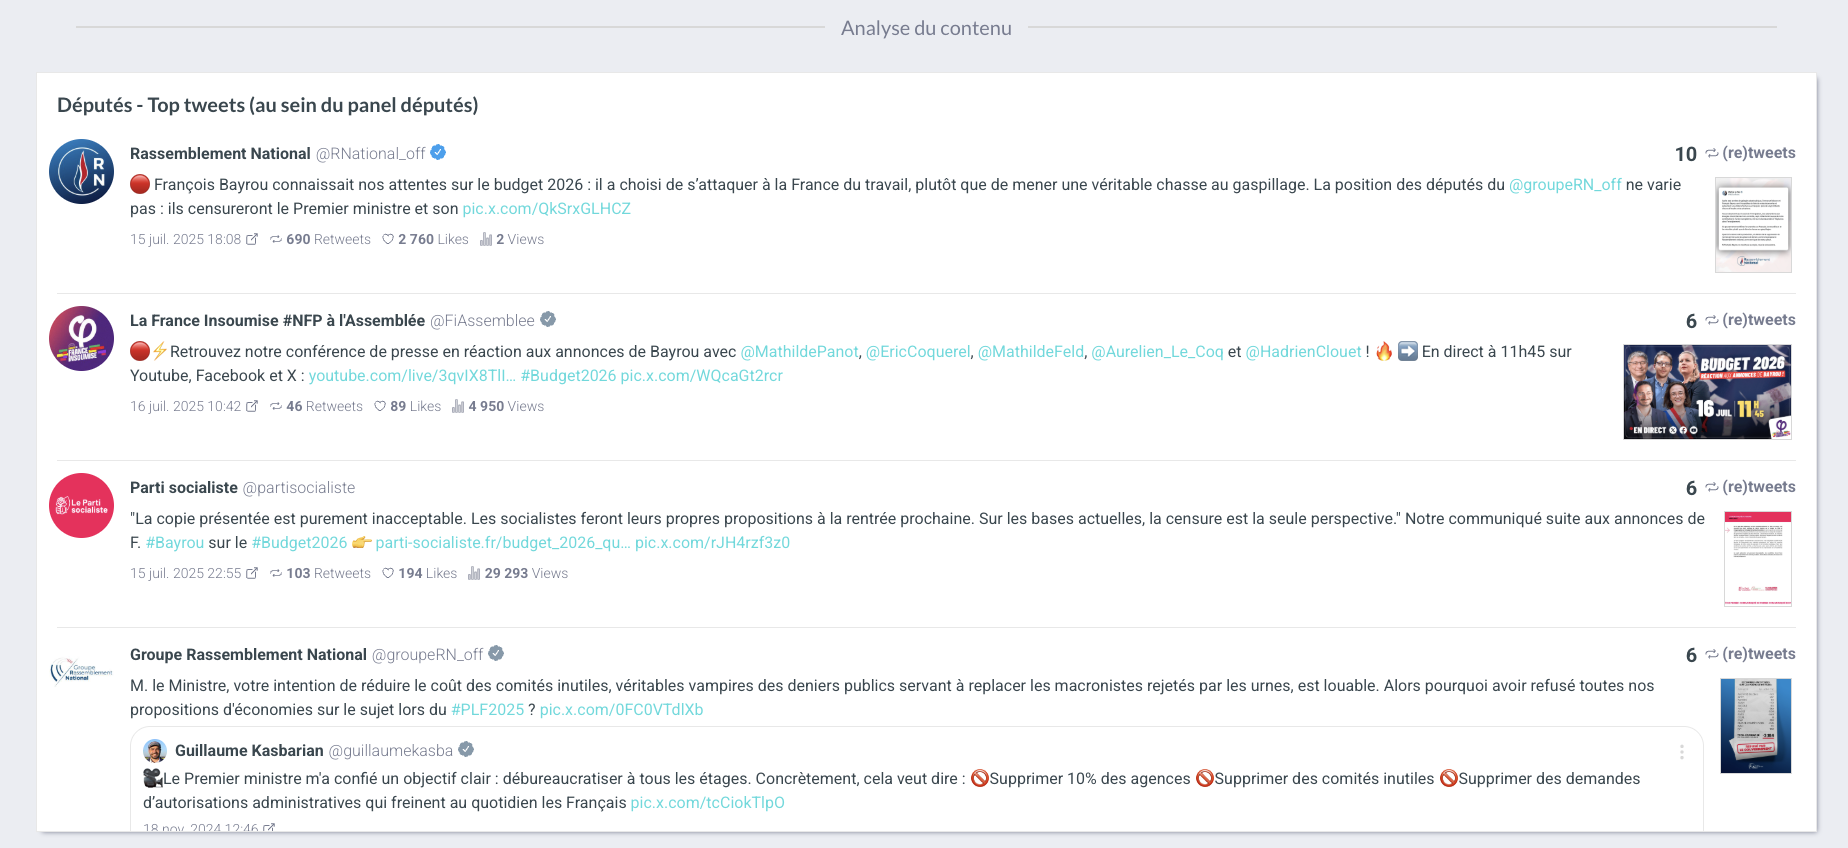Click #PLF2025 hashtag
The width and height of the screenshot is (1848, 848).
(x=487, y=710)
